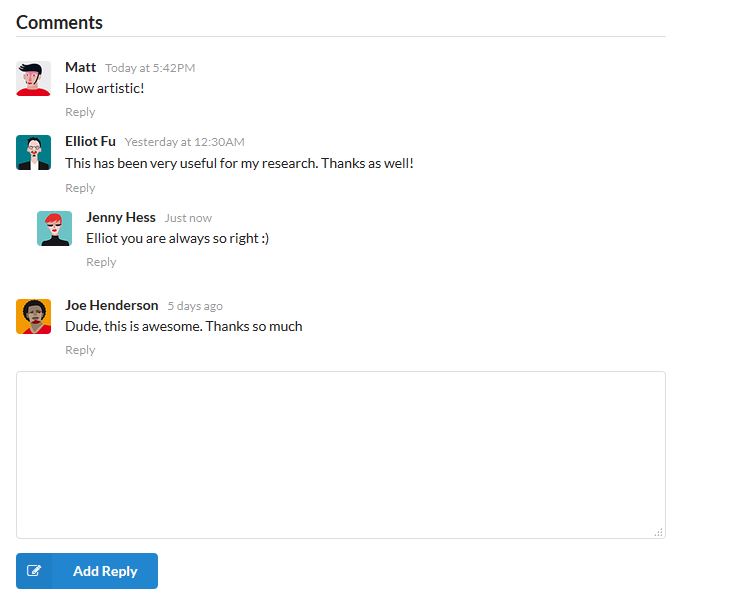
Task: Click the "5 days ago" timestamp
Action: [195, 306]
